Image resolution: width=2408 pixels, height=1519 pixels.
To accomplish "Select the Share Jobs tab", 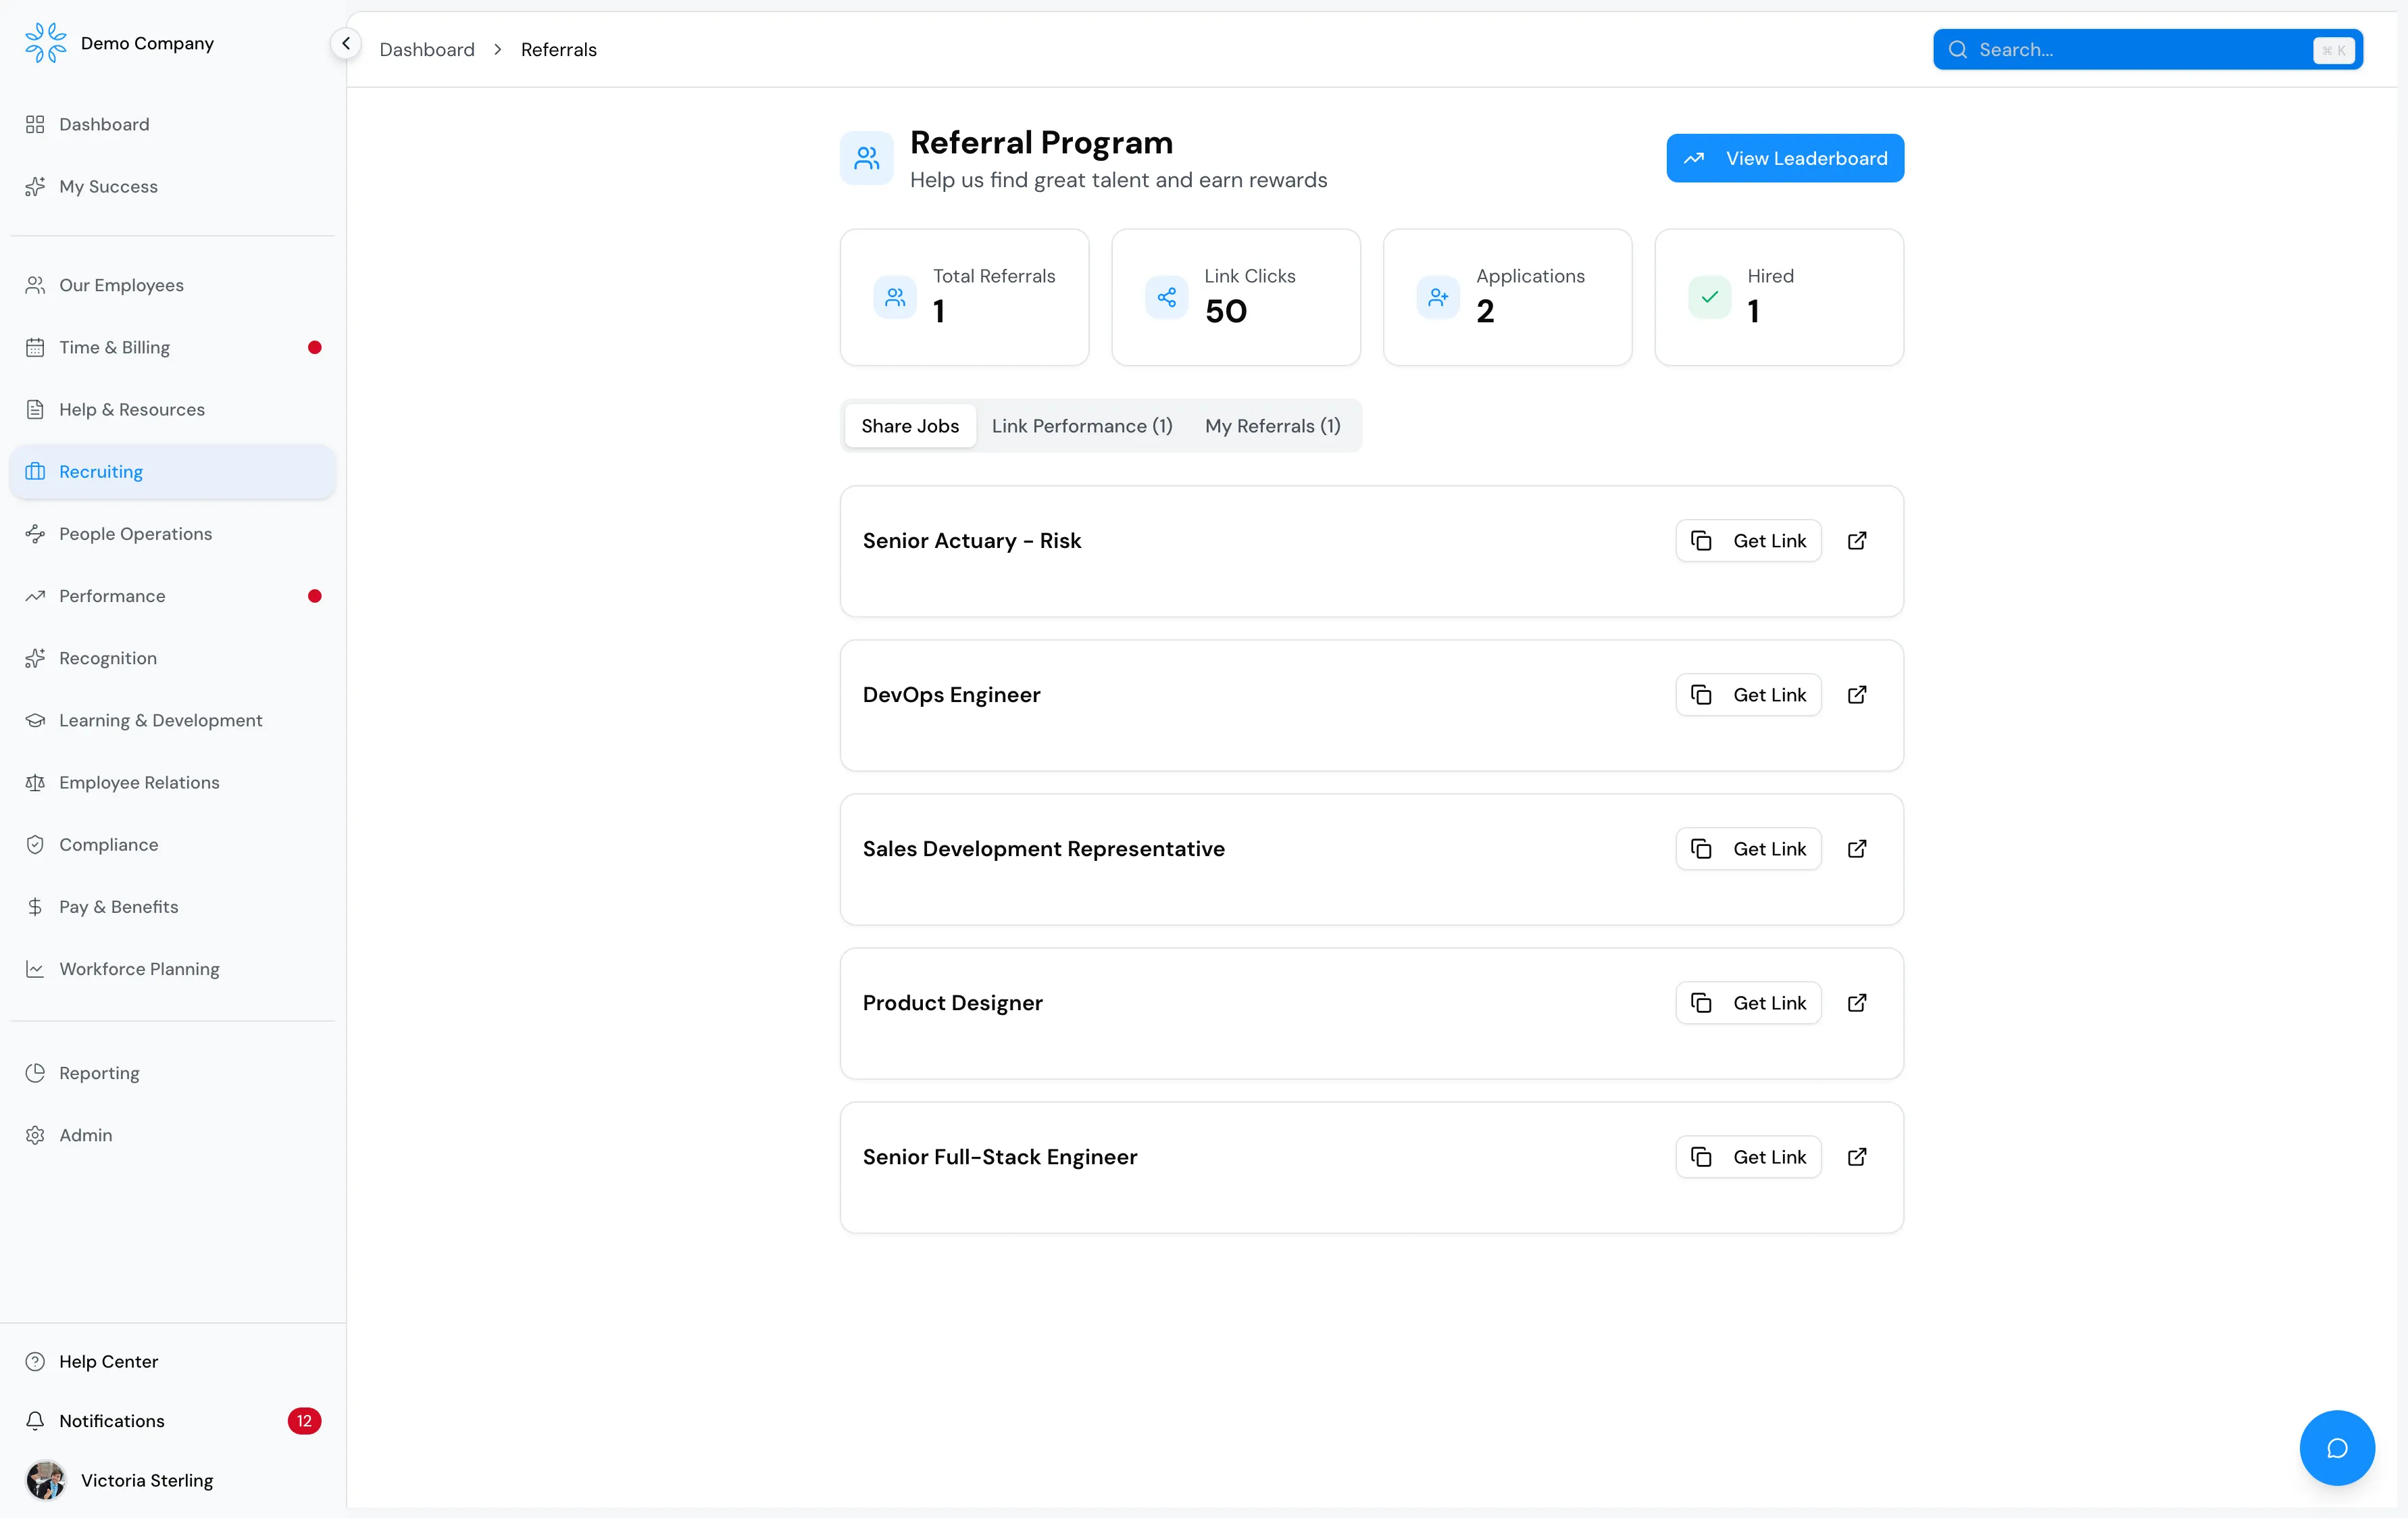I will point(909,425).
